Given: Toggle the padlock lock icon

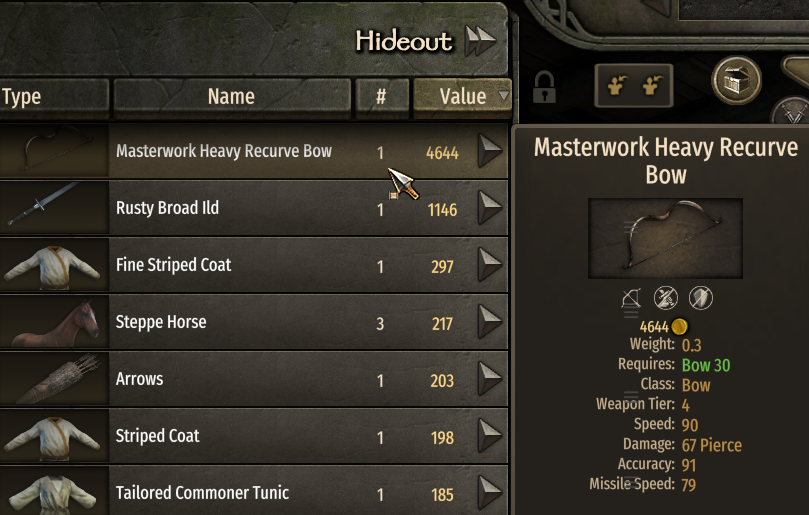Looking at the screenshot, I should coord(544,87).
